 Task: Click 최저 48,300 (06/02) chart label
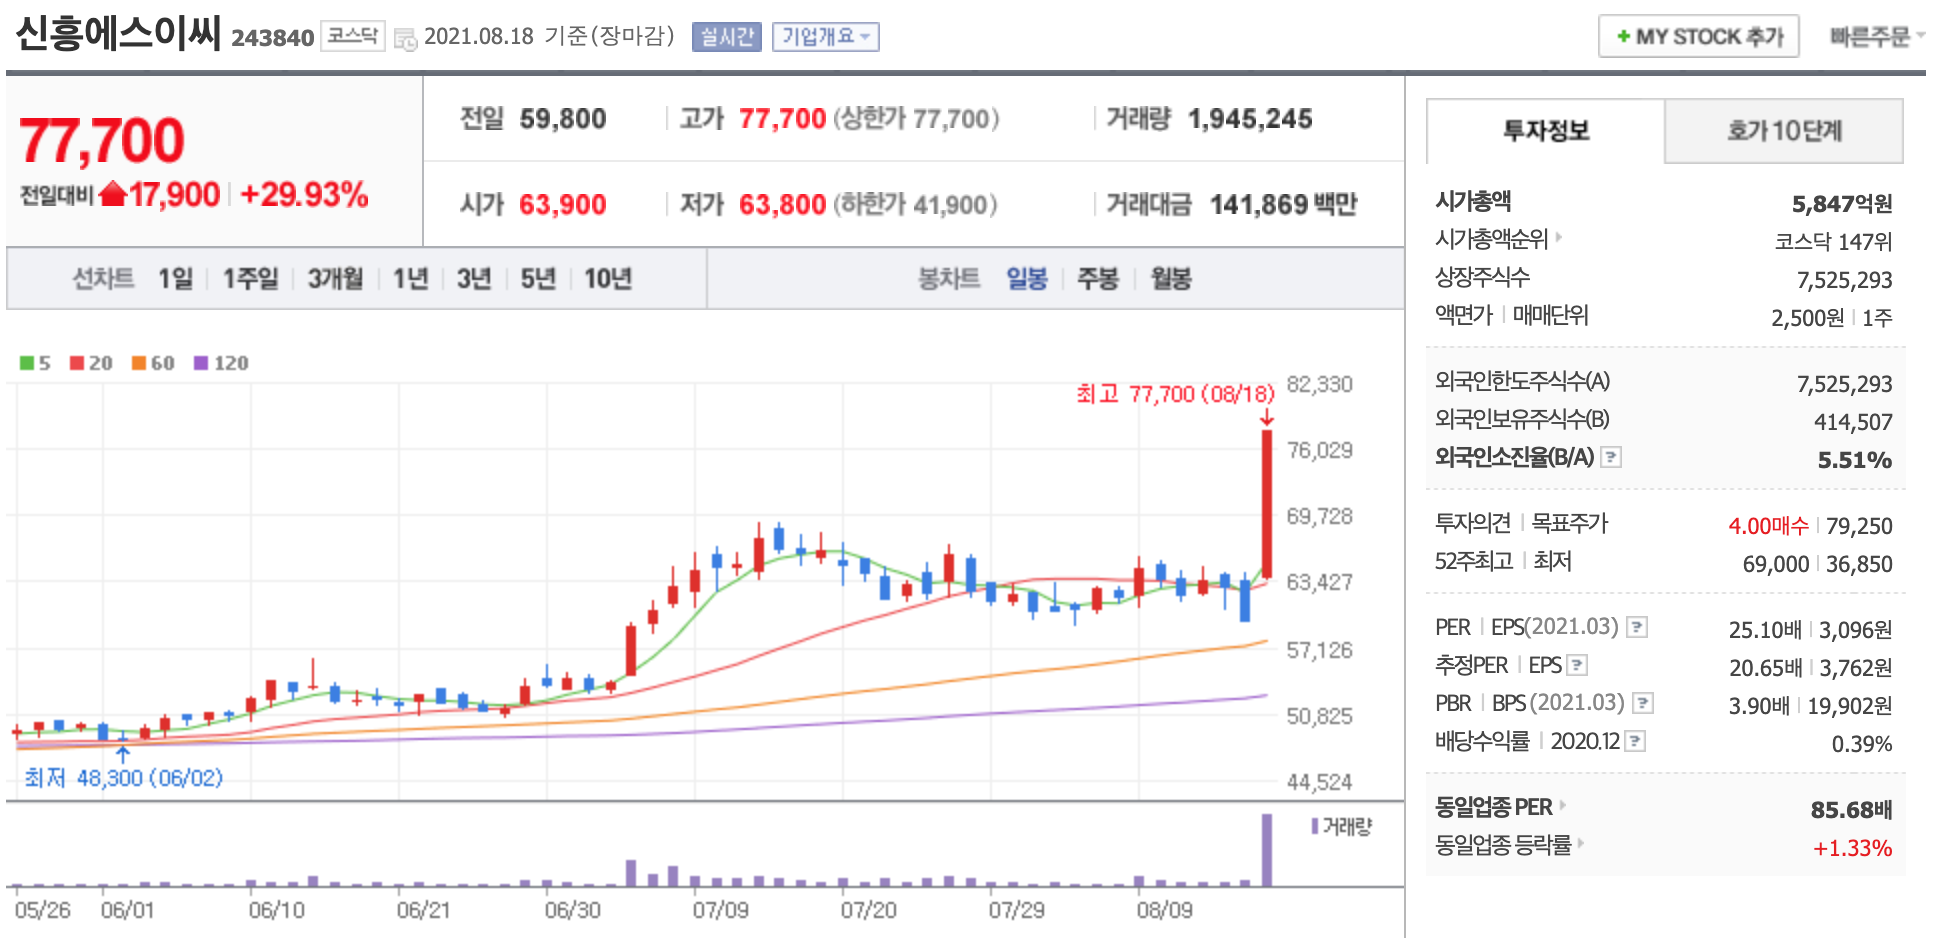pyautogui.click(x=124, y=777)
